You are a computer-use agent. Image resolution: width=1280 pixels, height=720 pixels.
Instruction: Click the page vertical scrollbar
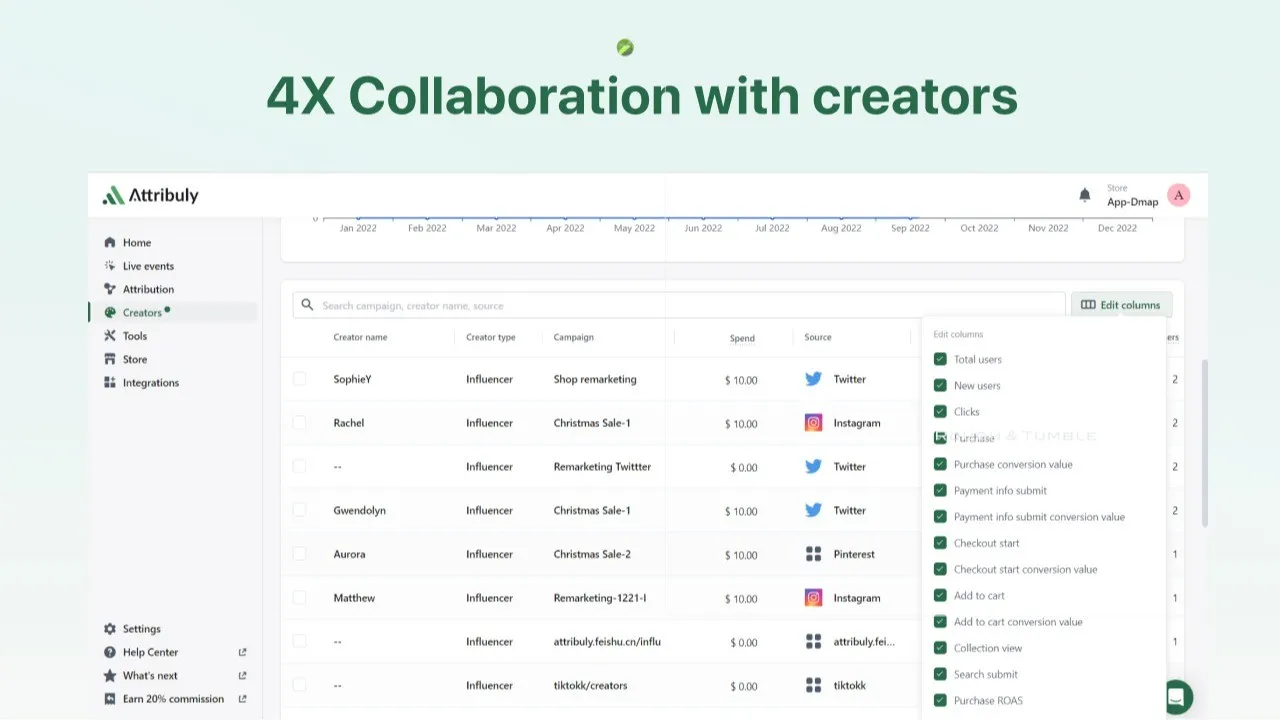(x=1204, y=443)
